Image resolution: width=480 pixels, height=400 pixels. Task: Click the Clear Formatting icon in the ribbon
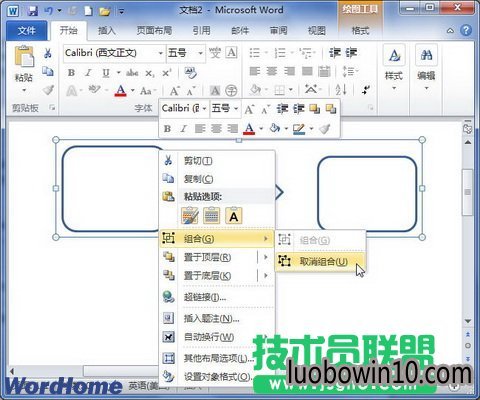(191, 73)
